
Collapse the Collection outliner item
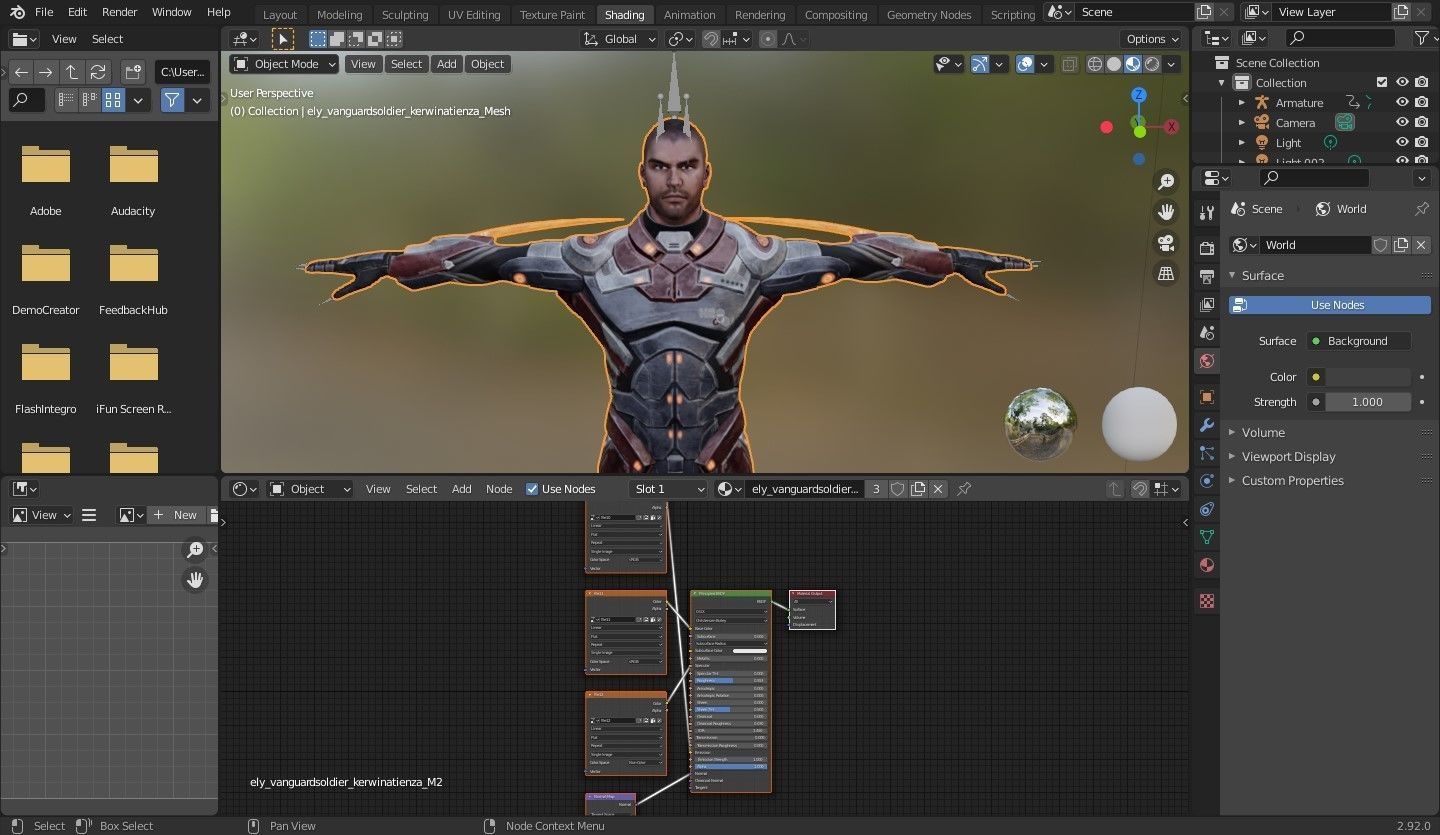[x=1221, y=82]
